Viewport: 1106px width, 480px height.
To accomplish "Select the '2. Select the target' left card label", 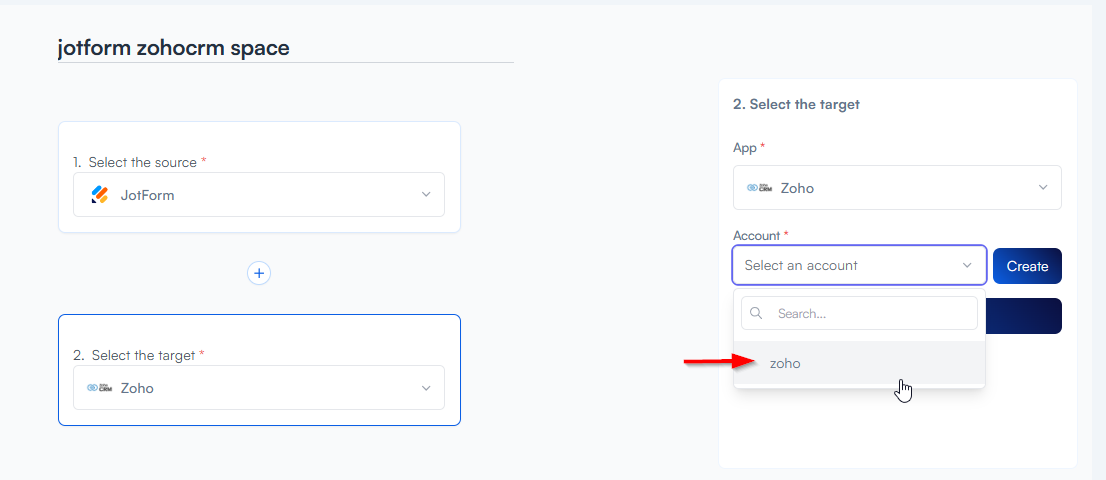I will point(135,355).
